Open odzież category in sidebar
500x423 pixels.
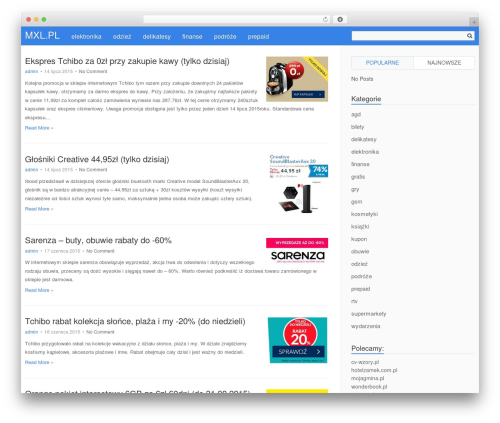pos(359,264)
